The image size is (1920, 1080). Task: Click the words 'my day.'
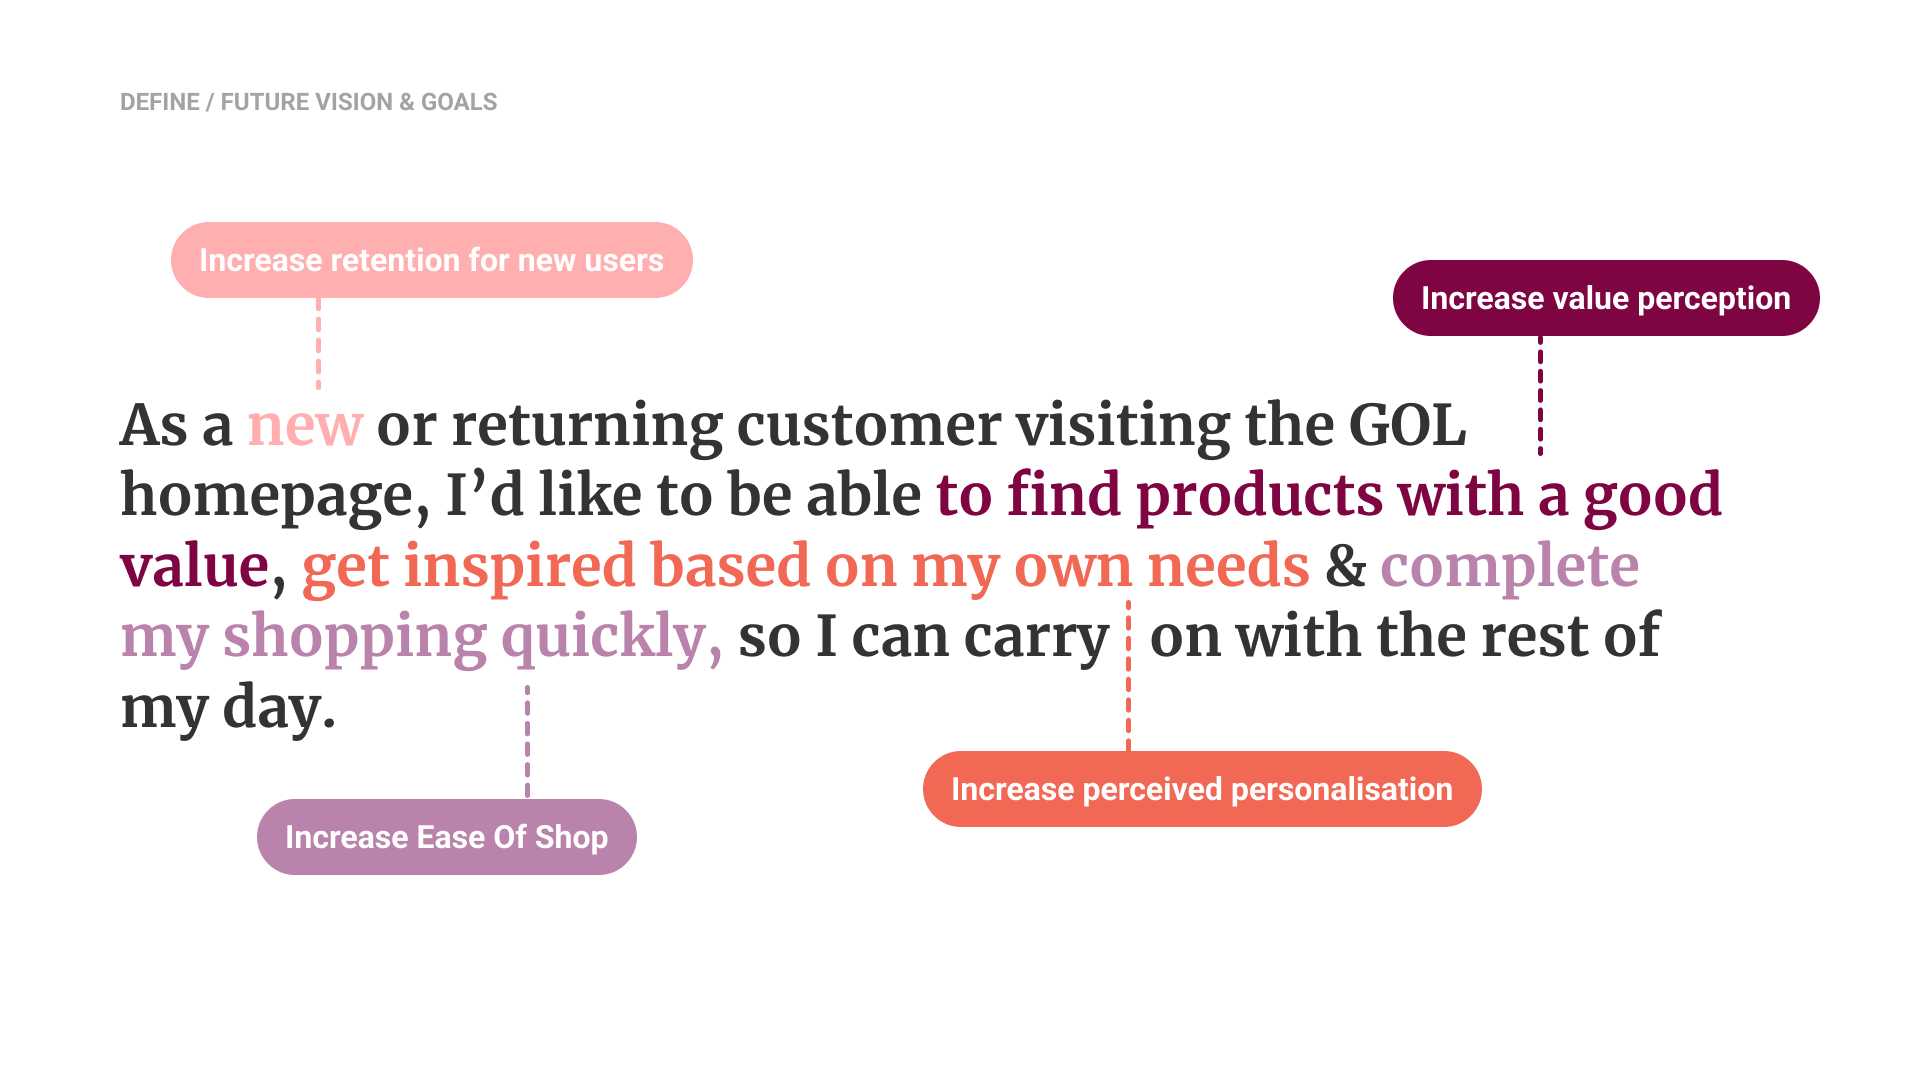(x=228, y=708)
